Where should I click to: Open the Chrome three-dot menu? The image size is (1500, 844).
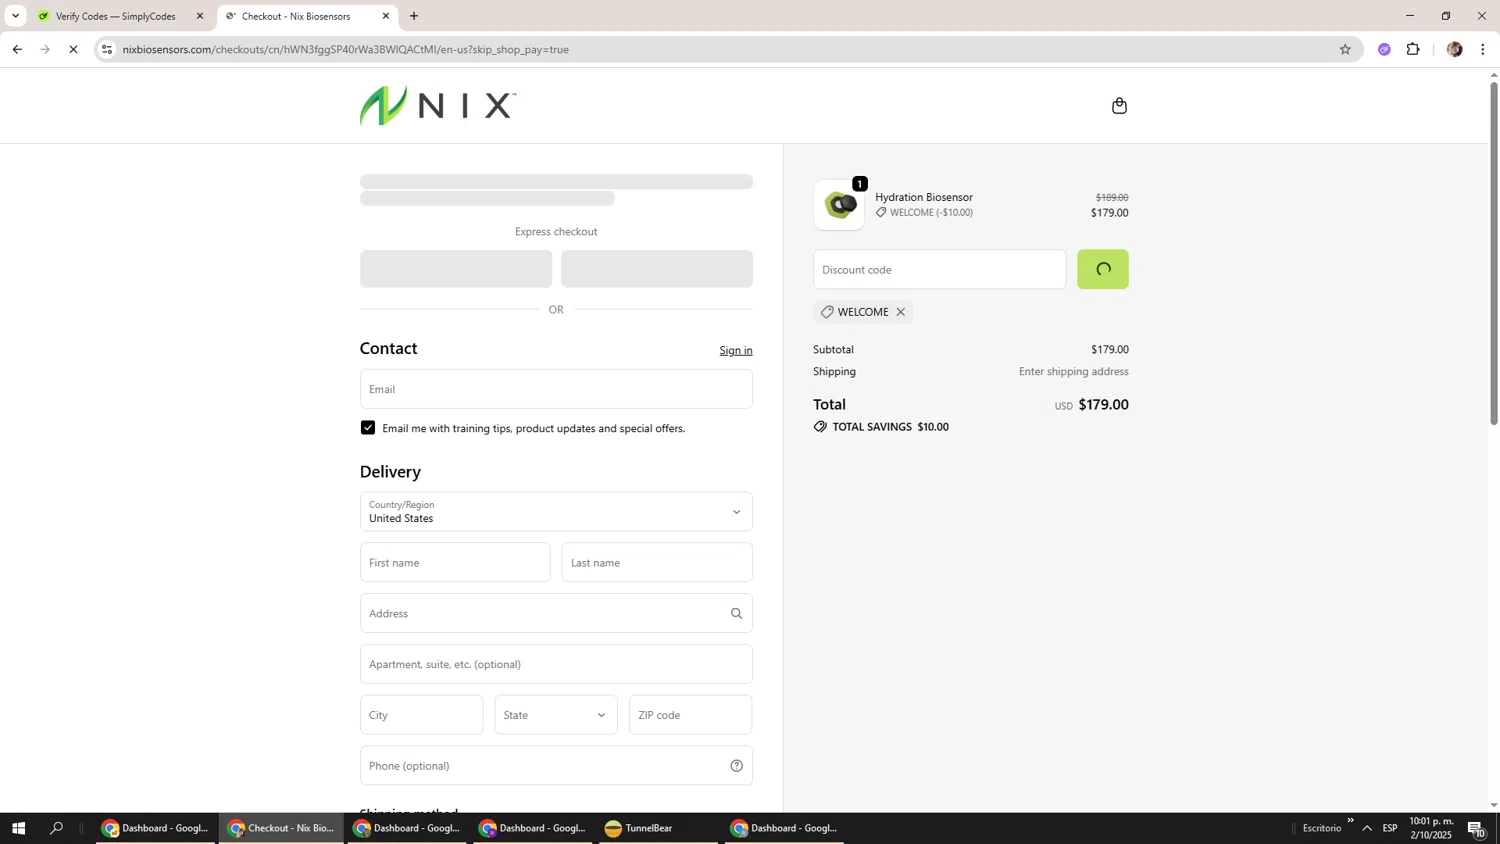coord(1483,49)
